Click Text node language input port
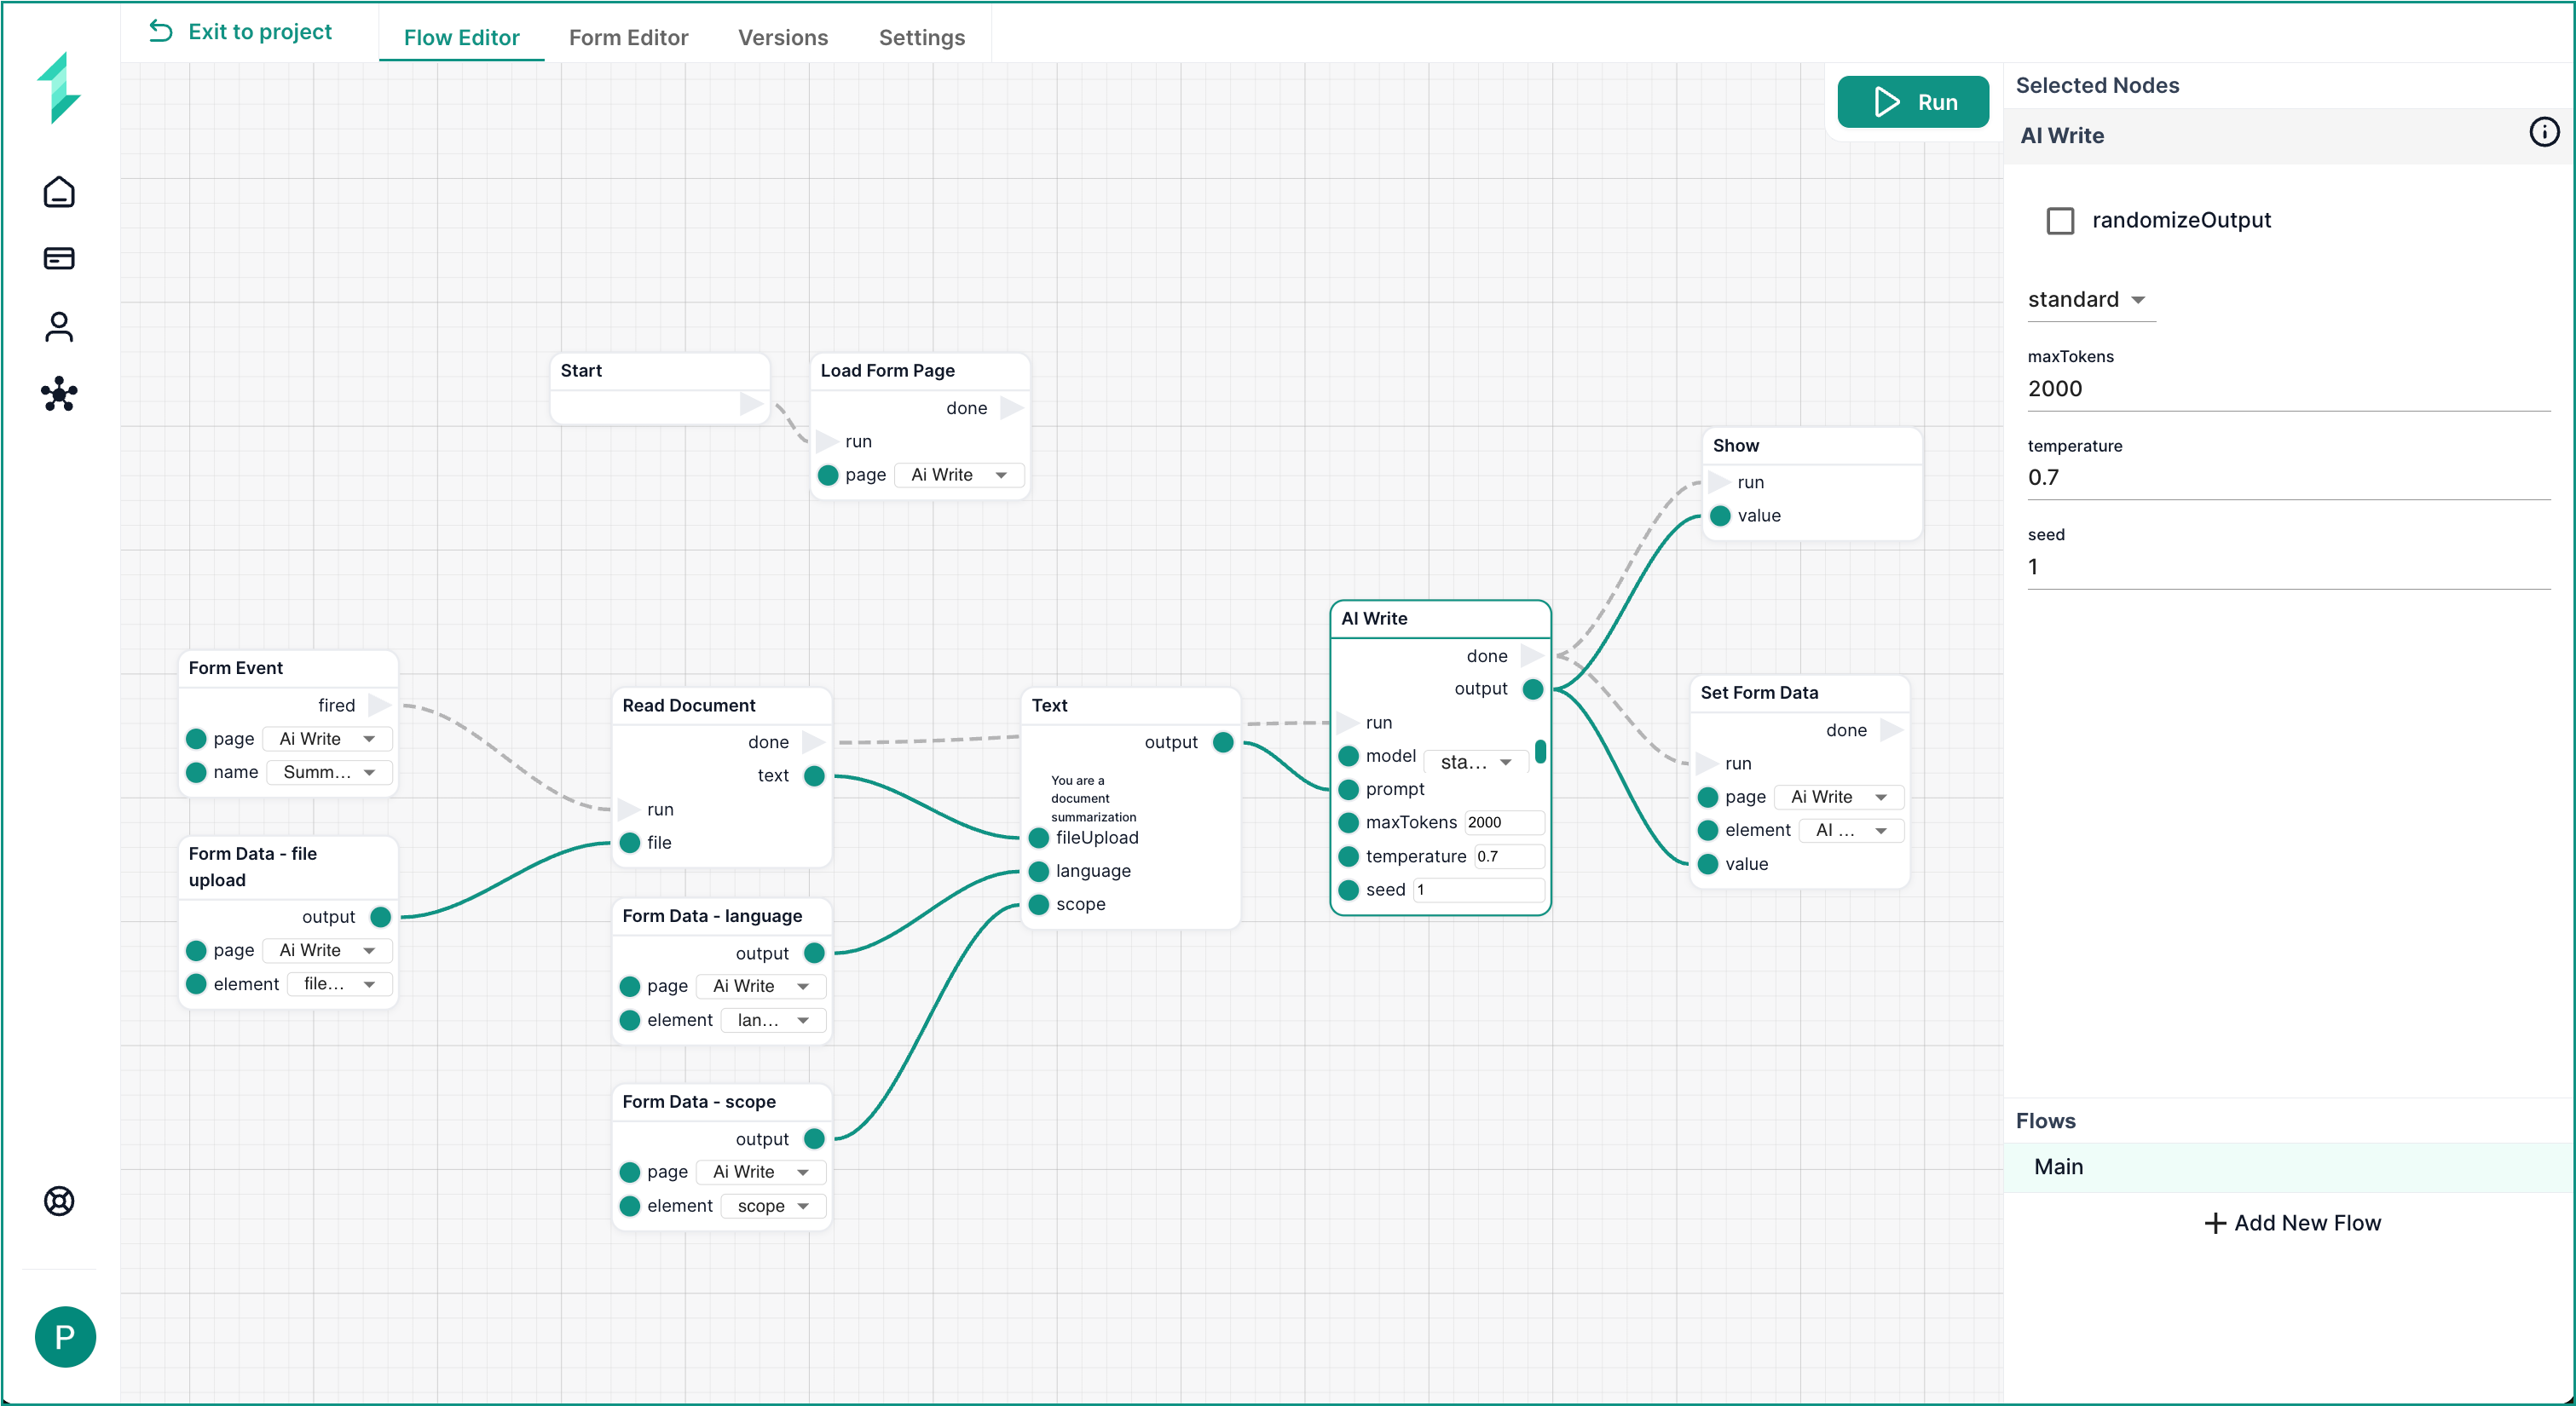Viewport: 2576px width, 1406px height. click(1039, 871)
